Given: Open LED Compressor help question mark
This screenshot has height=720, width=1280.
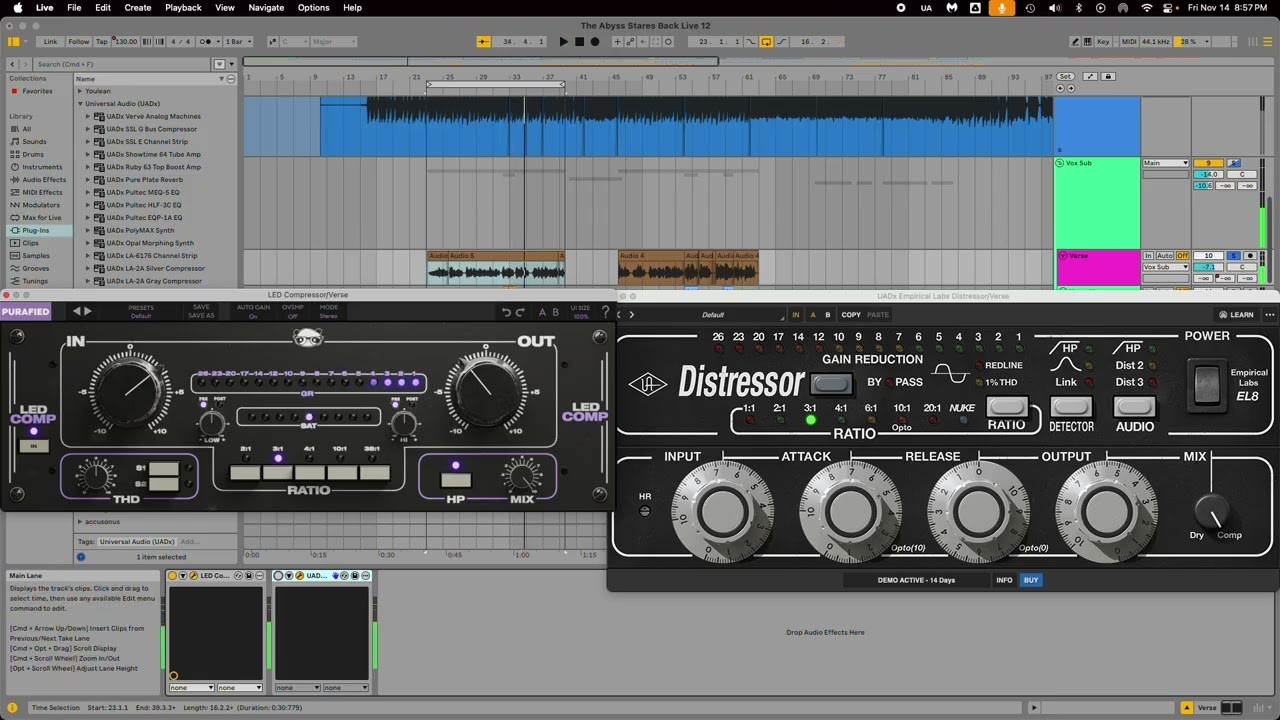Looking at the screenshot, I should (x=604, y=313).
